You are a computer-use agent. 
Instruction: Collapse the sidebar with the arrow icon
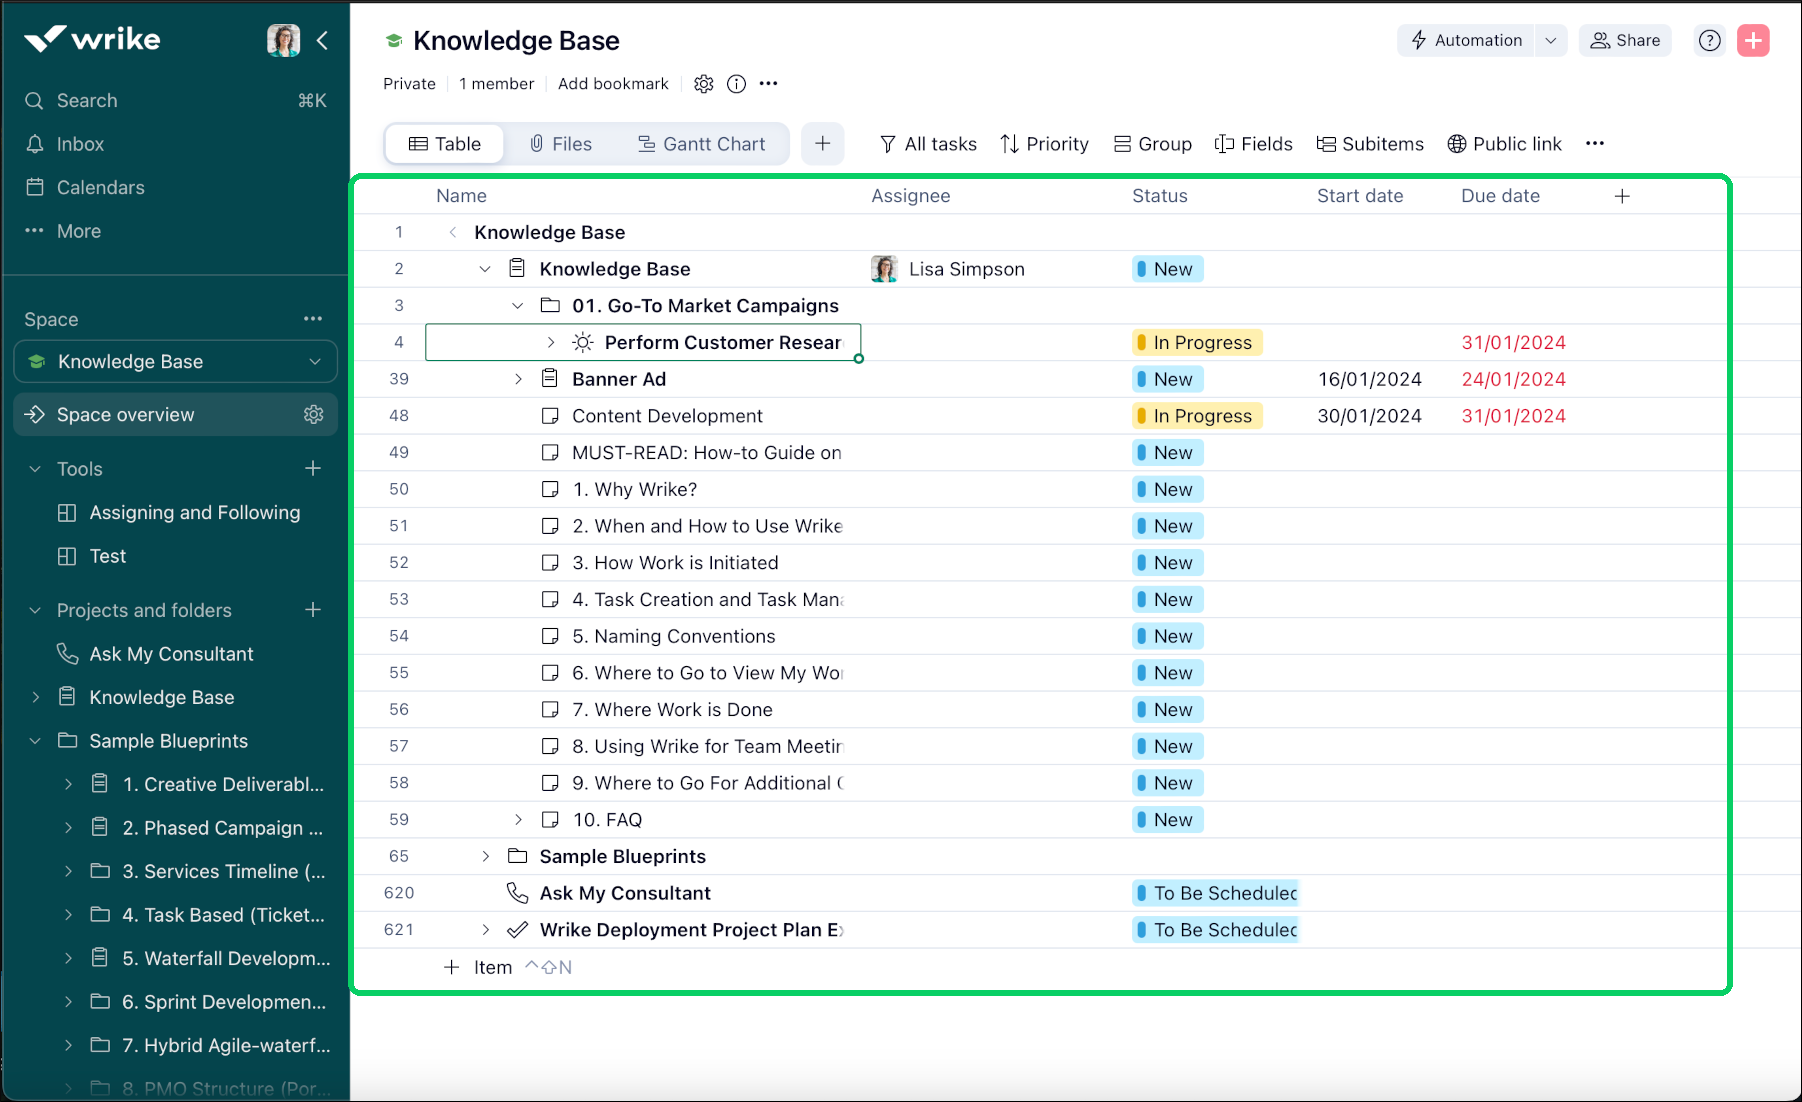click(322, 40)
